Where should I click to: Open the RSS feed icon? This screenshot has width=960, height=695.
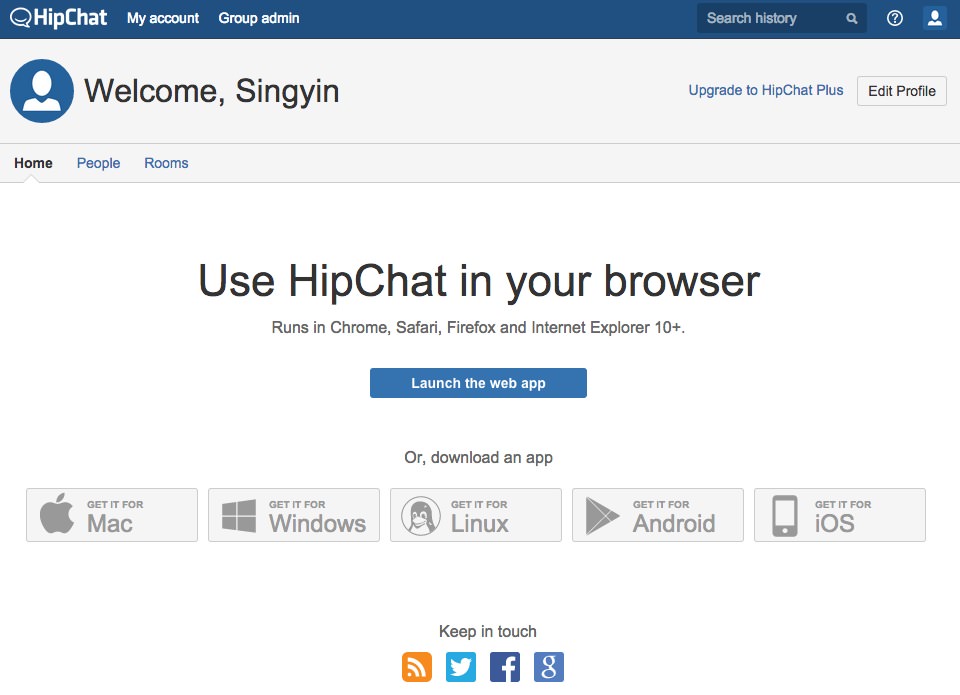417,667
